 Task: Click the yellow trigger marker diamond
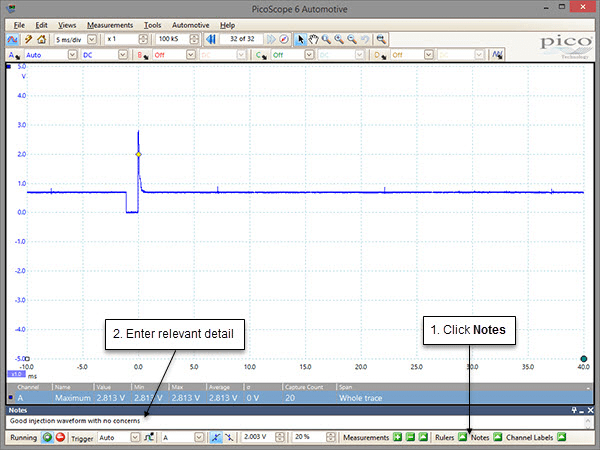coord(139,155)
